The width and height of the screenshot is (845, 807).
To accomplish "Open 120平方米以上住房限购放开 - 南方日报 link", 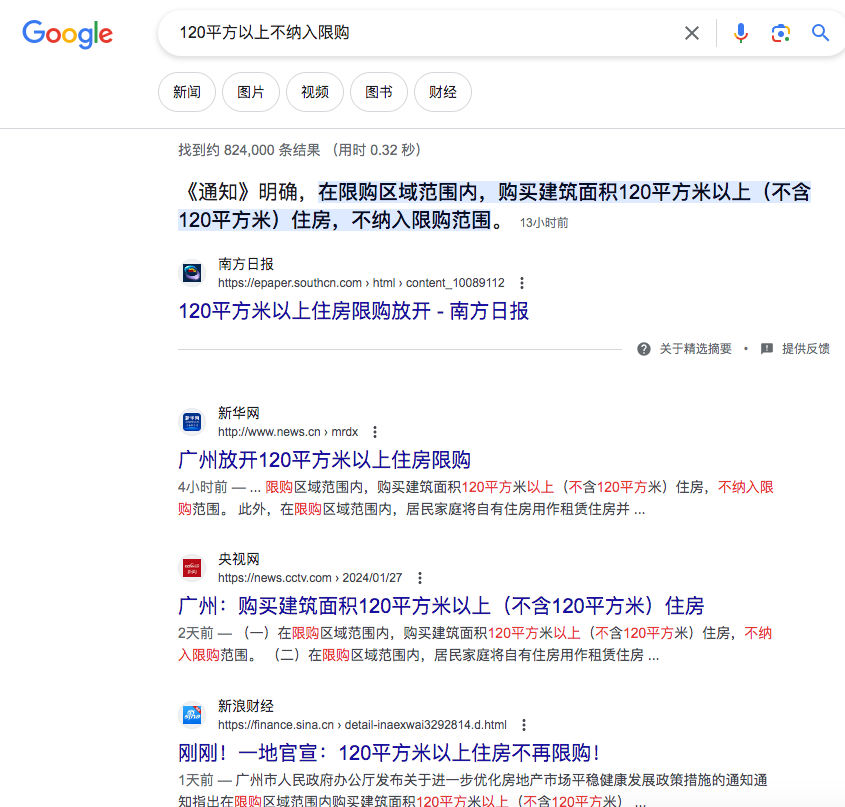I will (353, 311).
